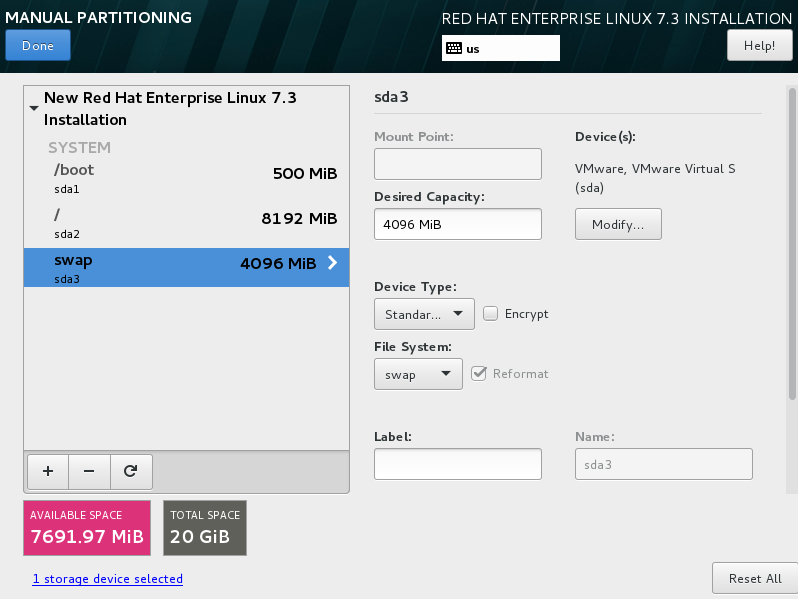Screen dimensions: 798x599
Task: Click the add mount point plus icon
Action: (48, 471)
